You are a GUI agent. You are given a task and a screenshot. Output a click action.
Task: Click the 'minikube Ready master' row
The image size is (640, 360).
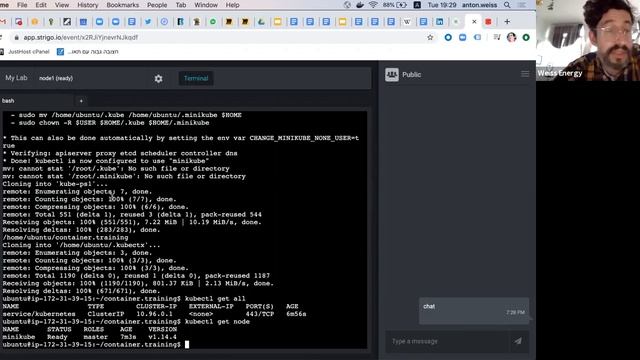tap(90, 337)
